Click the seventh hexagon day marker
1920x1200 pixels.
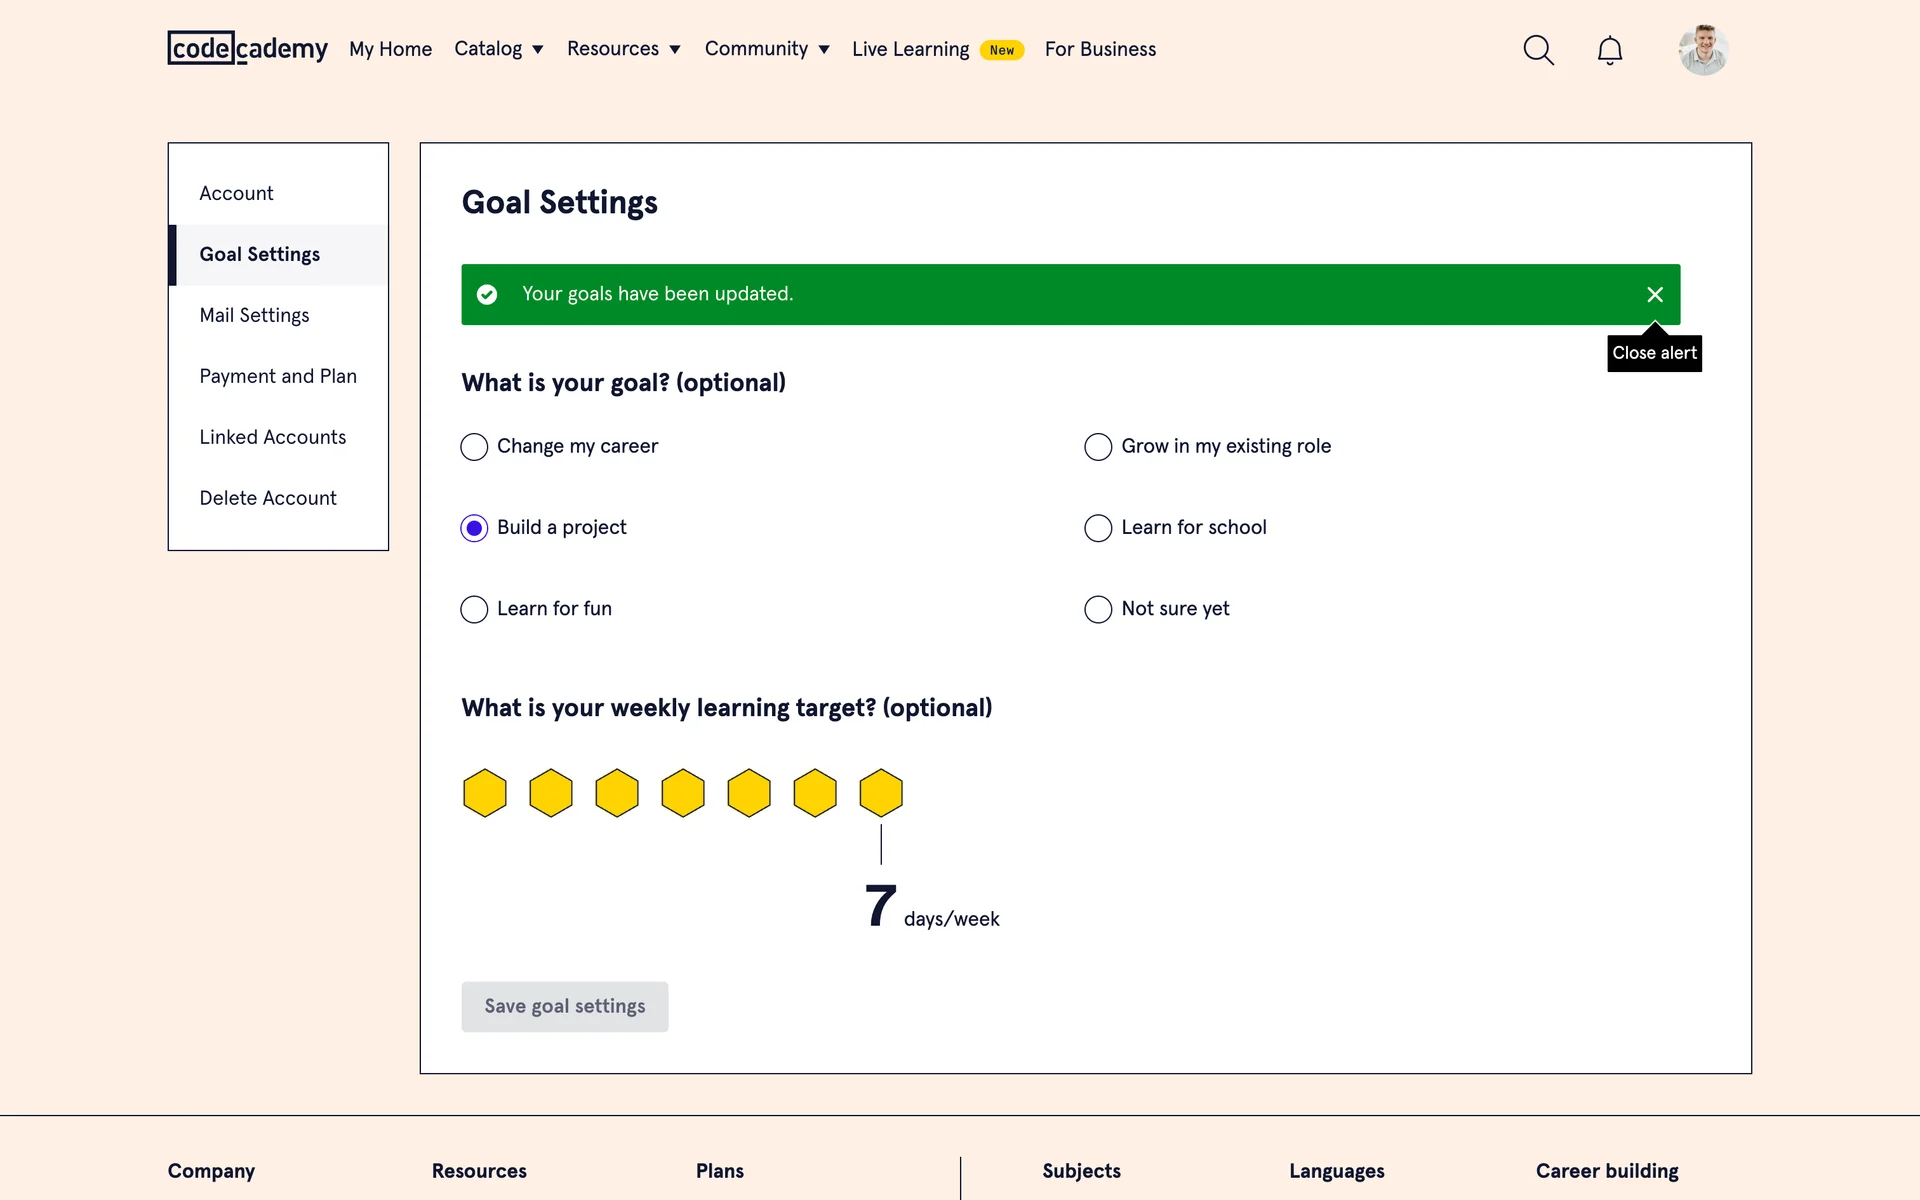[x=881, y=793]
